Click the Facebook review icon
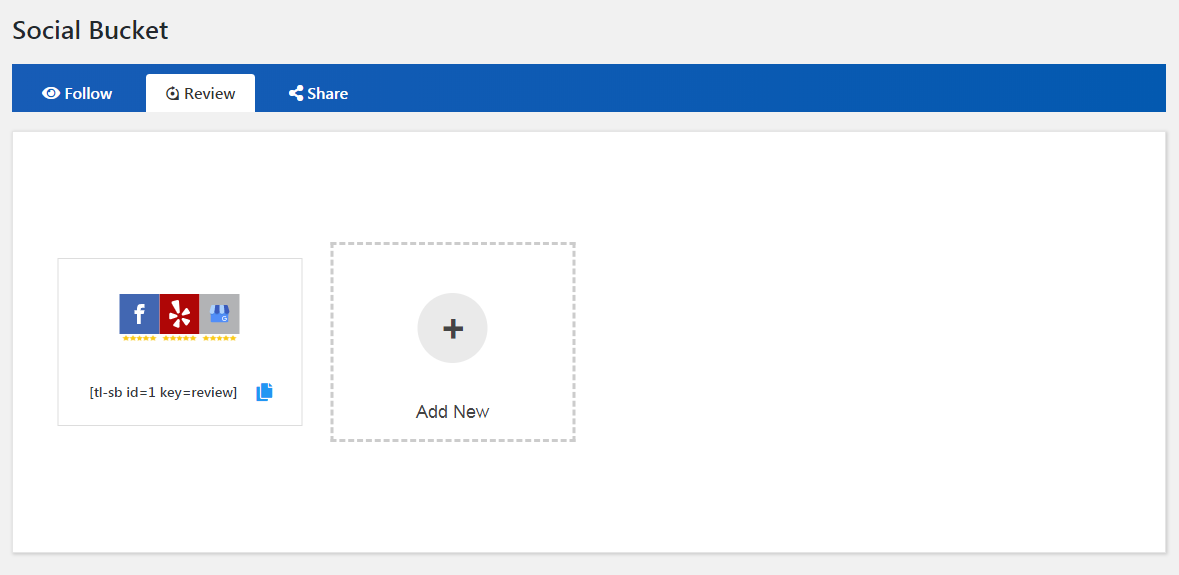Screen dimensions: 1179x575 [x=139, y=313]
